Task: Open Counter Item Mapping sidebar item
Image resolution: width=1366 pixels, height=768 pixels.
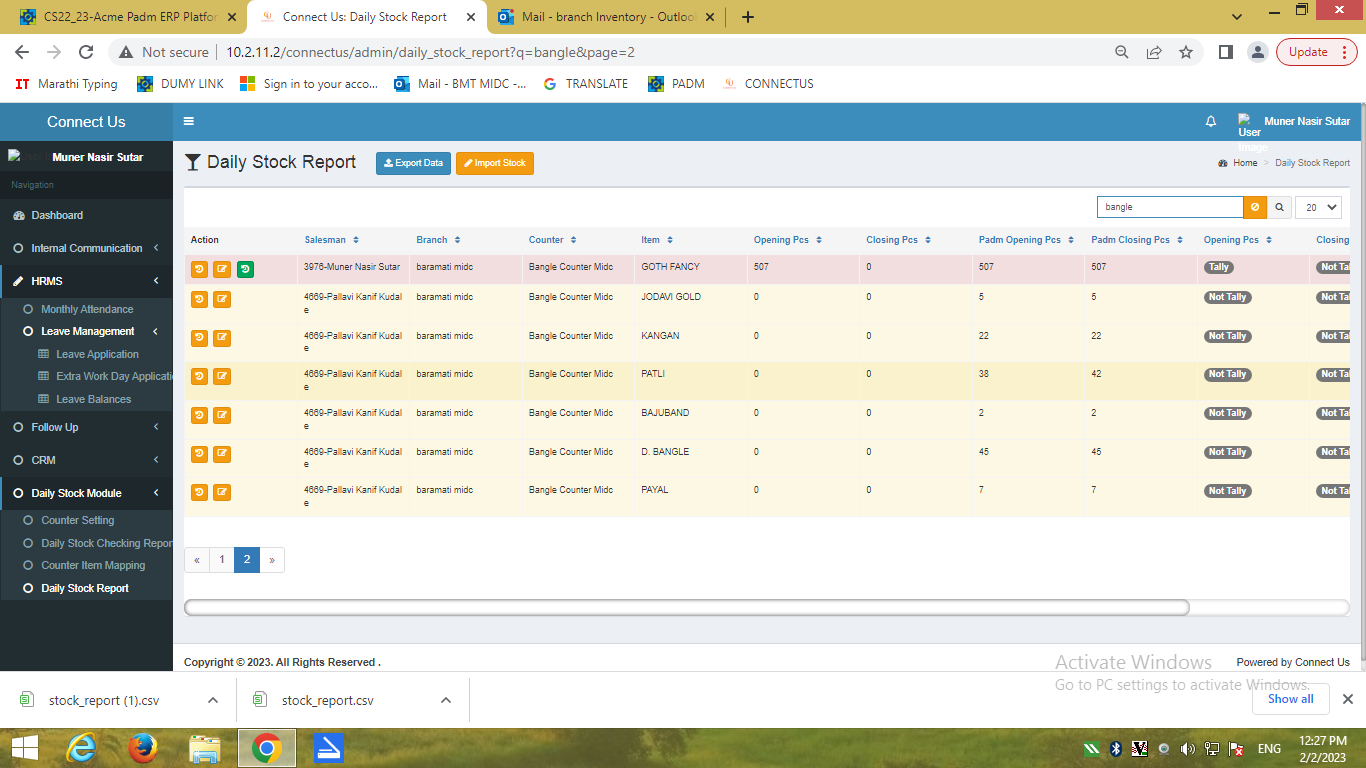Action: coord(93,565)
